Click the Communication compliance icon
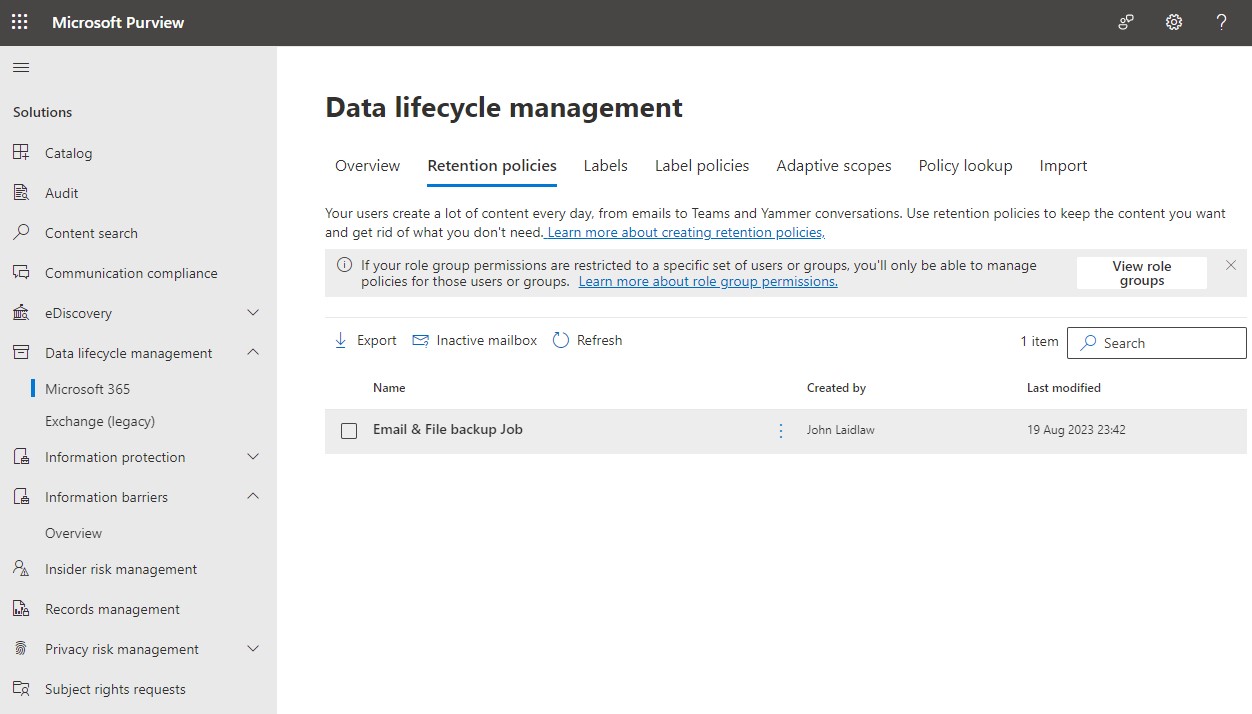 (21, 272)
